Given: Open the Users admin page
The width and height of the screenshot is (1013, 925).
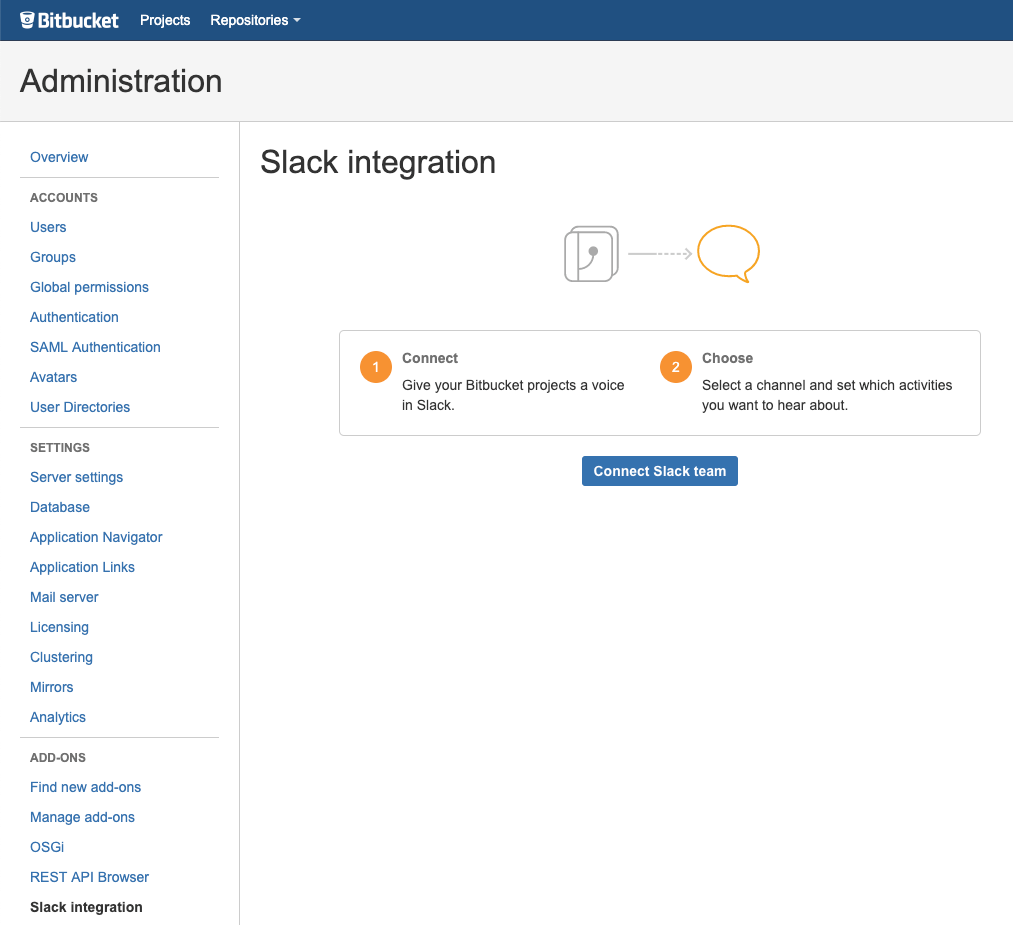Looking at the screenshot, I should pos(48,227).
